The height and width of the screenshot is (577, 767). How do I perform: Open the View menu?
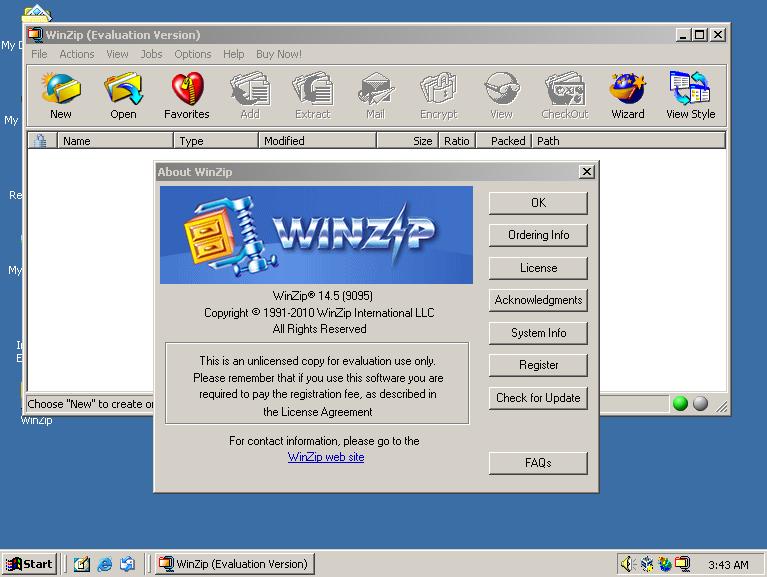pos(117,54)
